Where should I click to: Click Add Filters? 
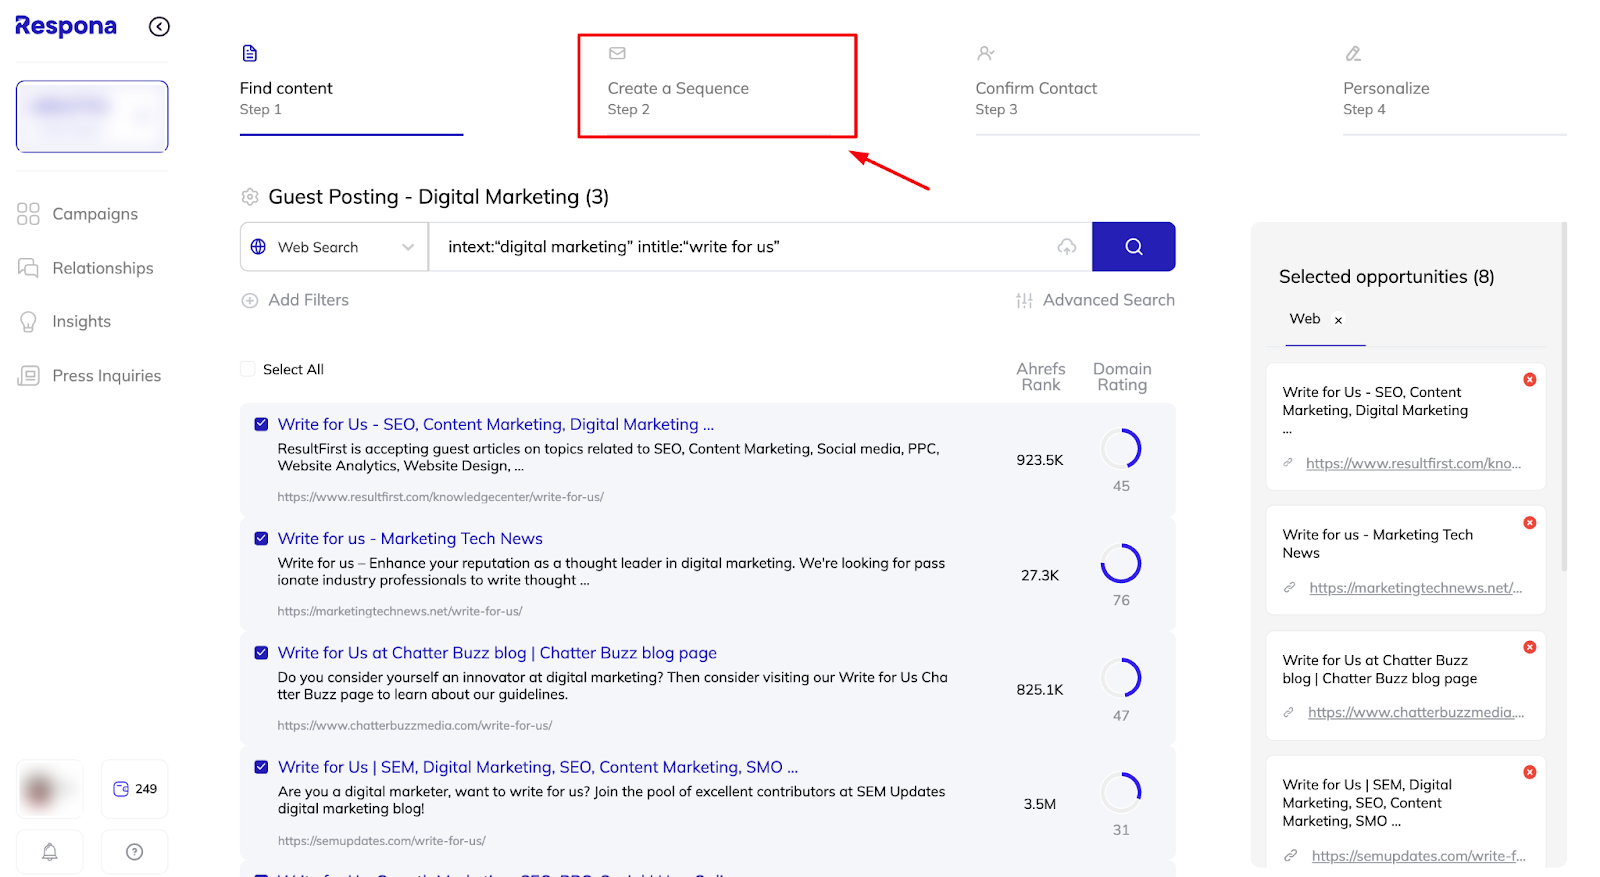[x=296, y=300]
